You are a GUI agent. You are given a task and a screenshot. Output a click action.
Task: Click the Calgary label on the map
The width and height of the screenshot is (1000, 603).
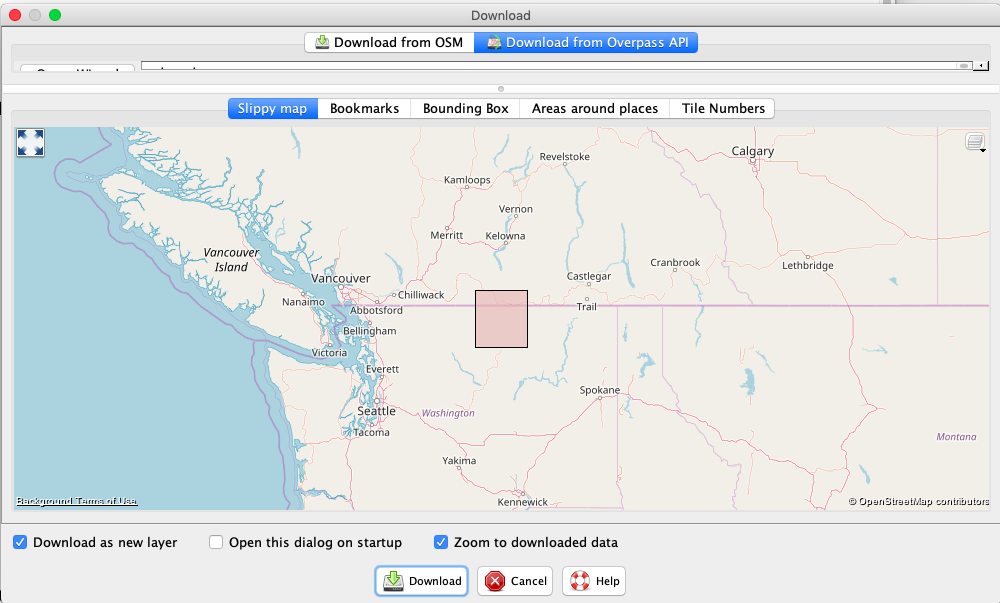point(753,151)
